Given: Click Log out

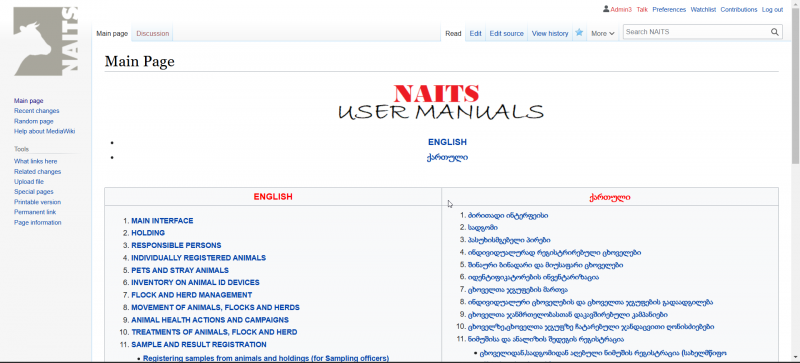Looking at the screenshot, I should pyautogui.click(x=772, y=10).
